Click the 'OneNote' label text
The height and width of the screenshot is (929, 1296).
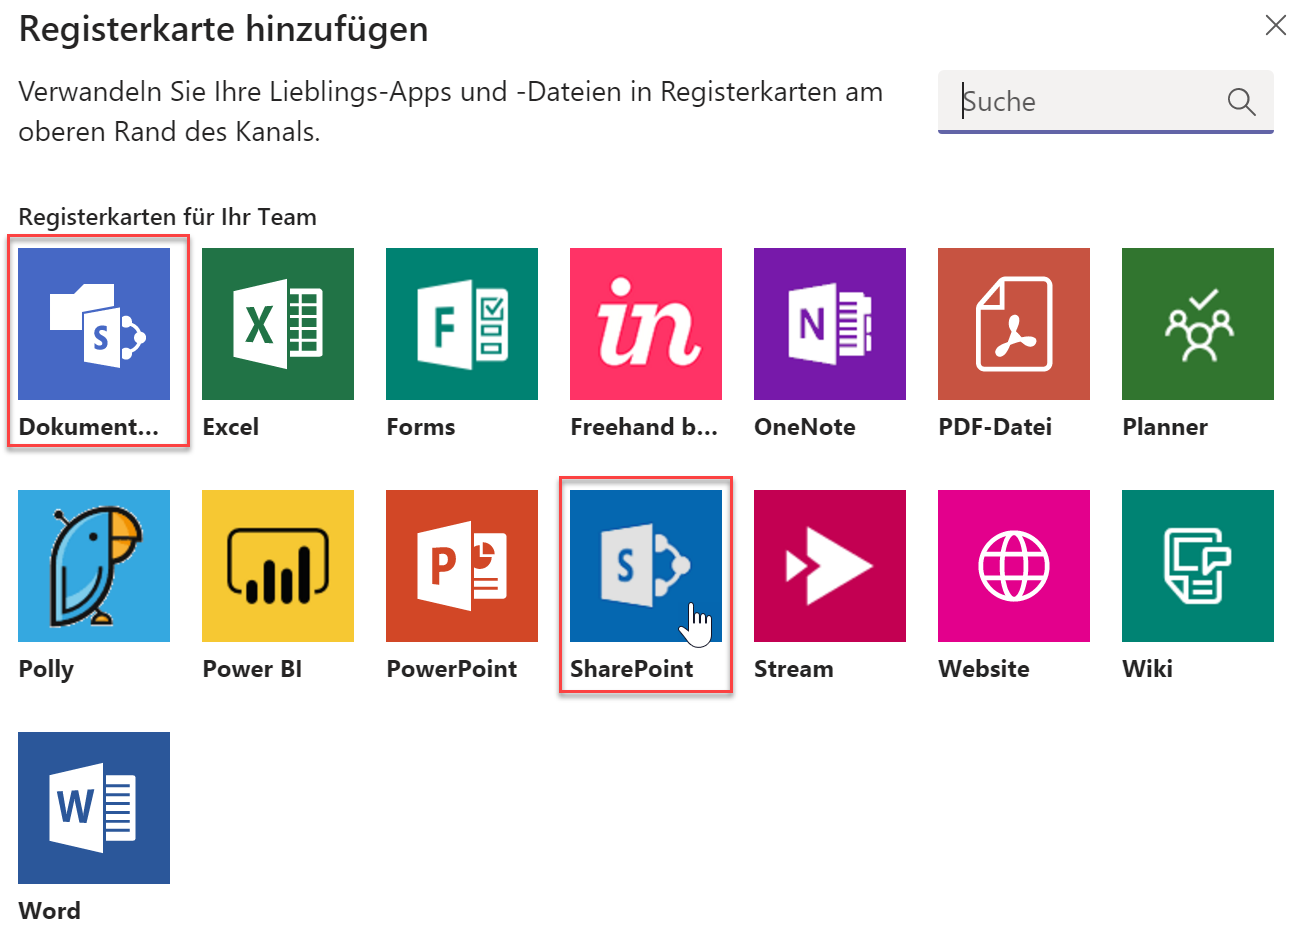point(805,427)
